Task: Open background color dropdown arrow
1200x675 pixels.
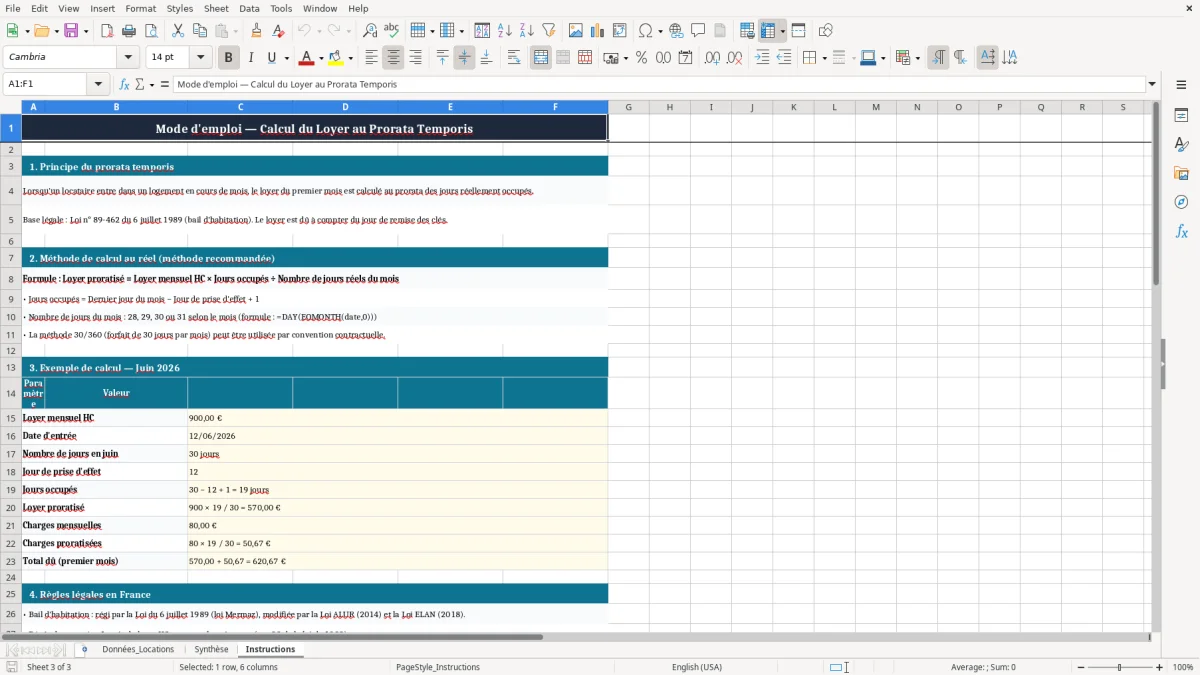Action: [350, 58]
